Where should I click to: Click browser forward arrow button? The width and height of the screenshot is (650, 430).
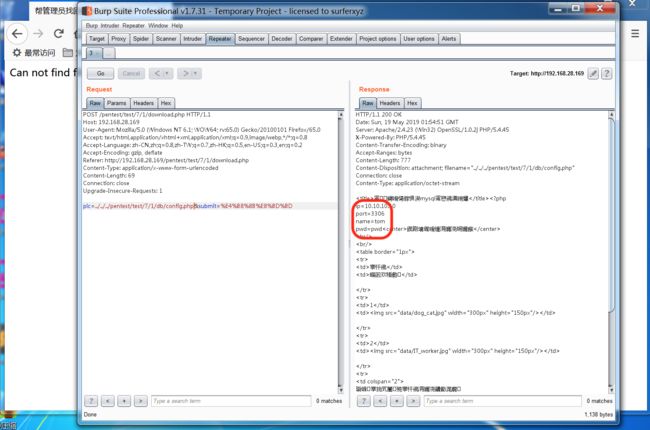click(x=38, y=34)
